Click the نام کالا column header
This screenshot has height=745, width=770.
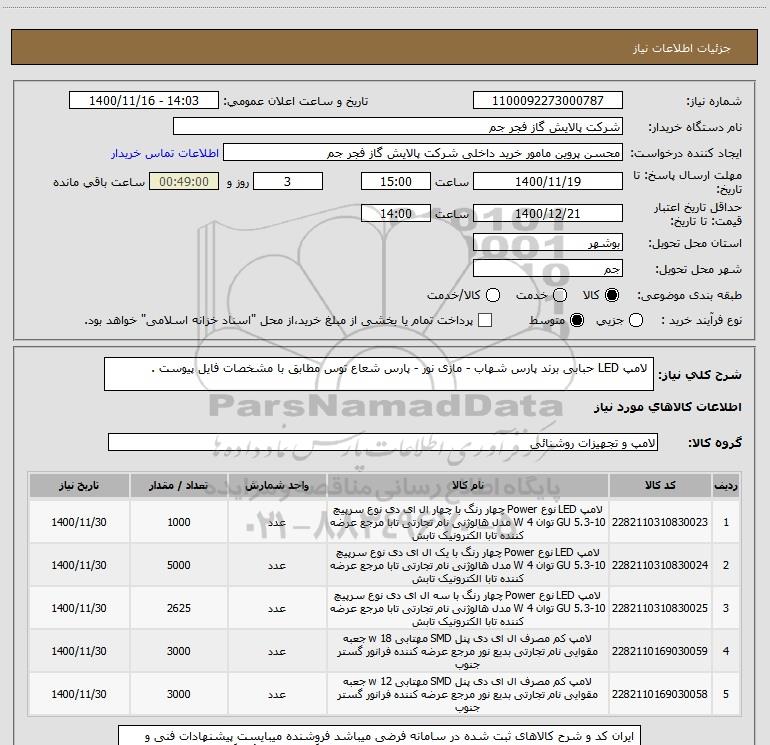(x=468, y=486)
